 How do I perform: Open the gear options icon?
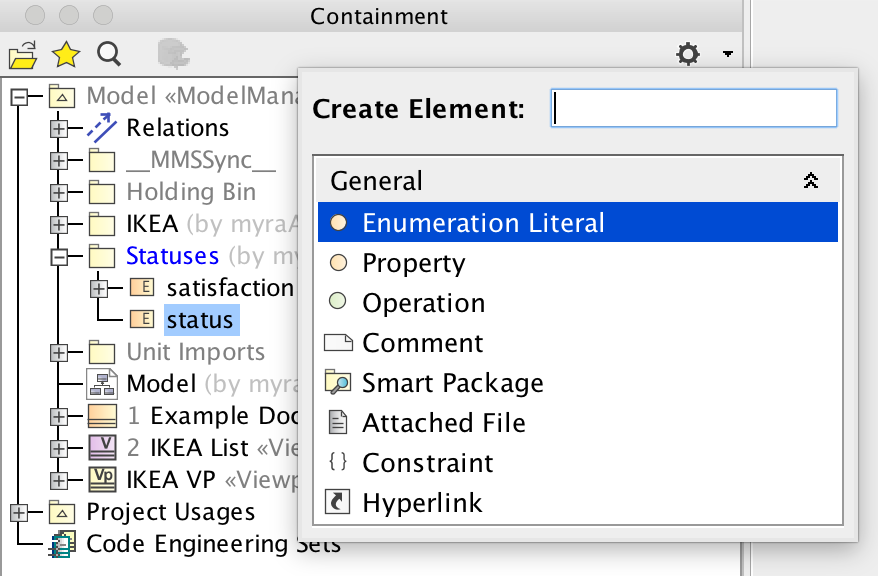click(688, 54)
